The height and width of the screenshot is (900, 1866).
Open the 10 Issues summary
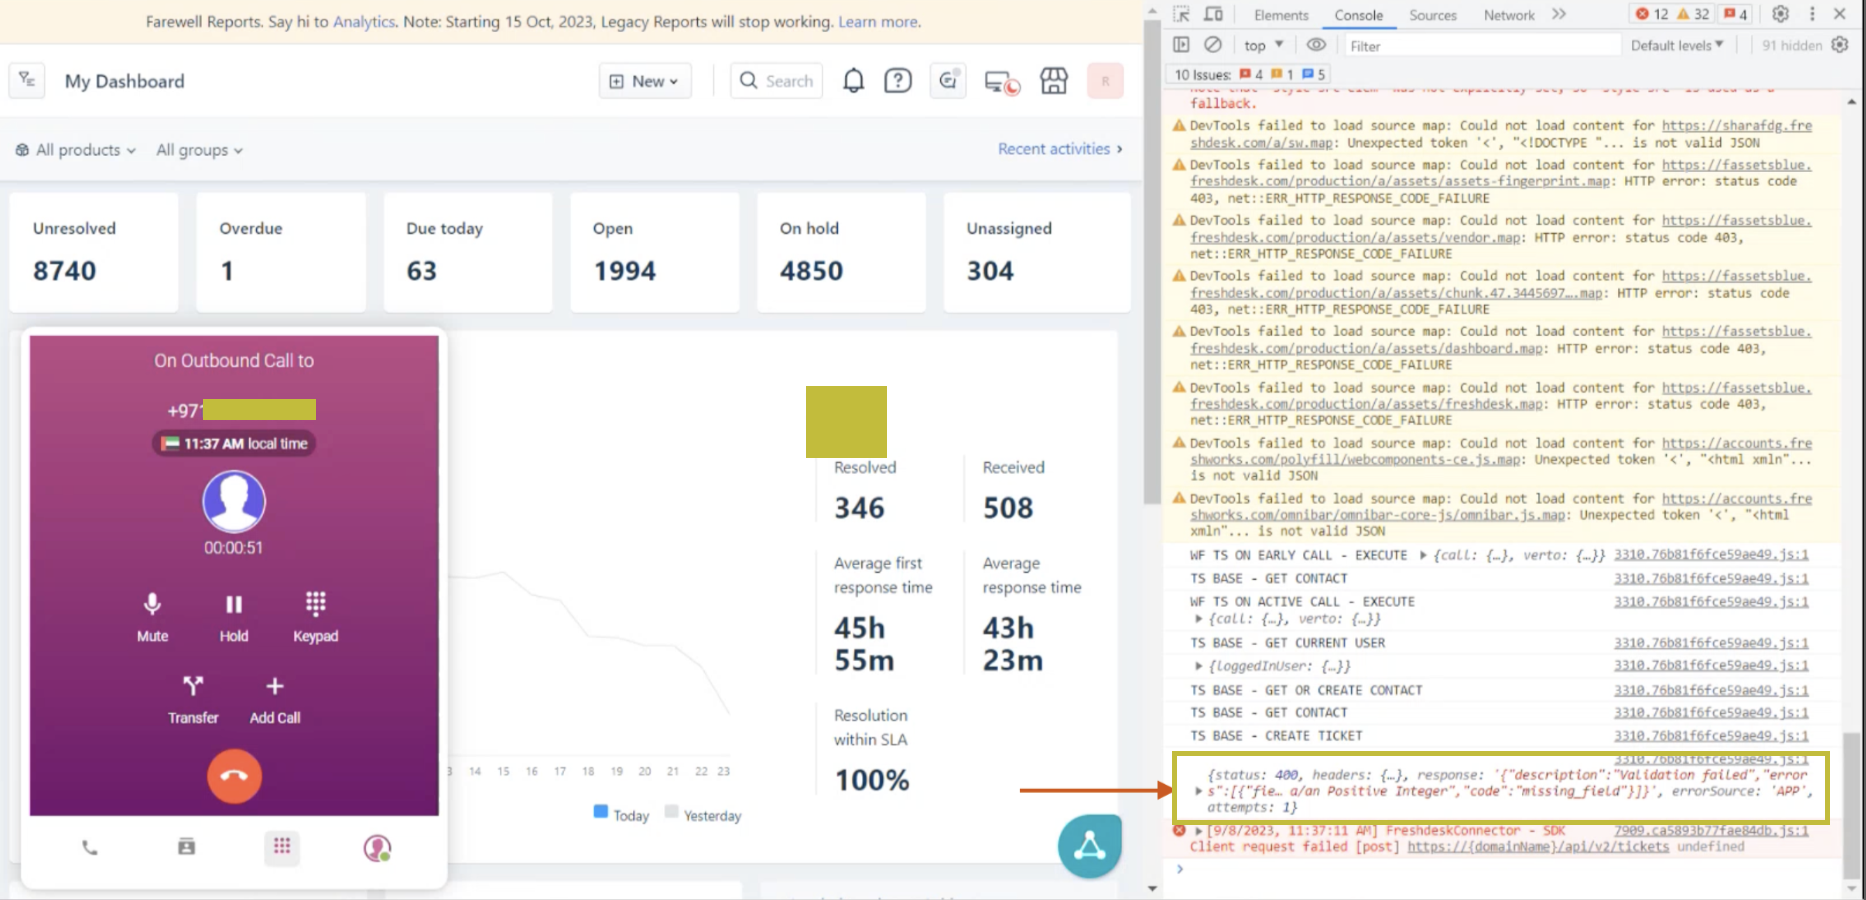(x=1248, y=74)
